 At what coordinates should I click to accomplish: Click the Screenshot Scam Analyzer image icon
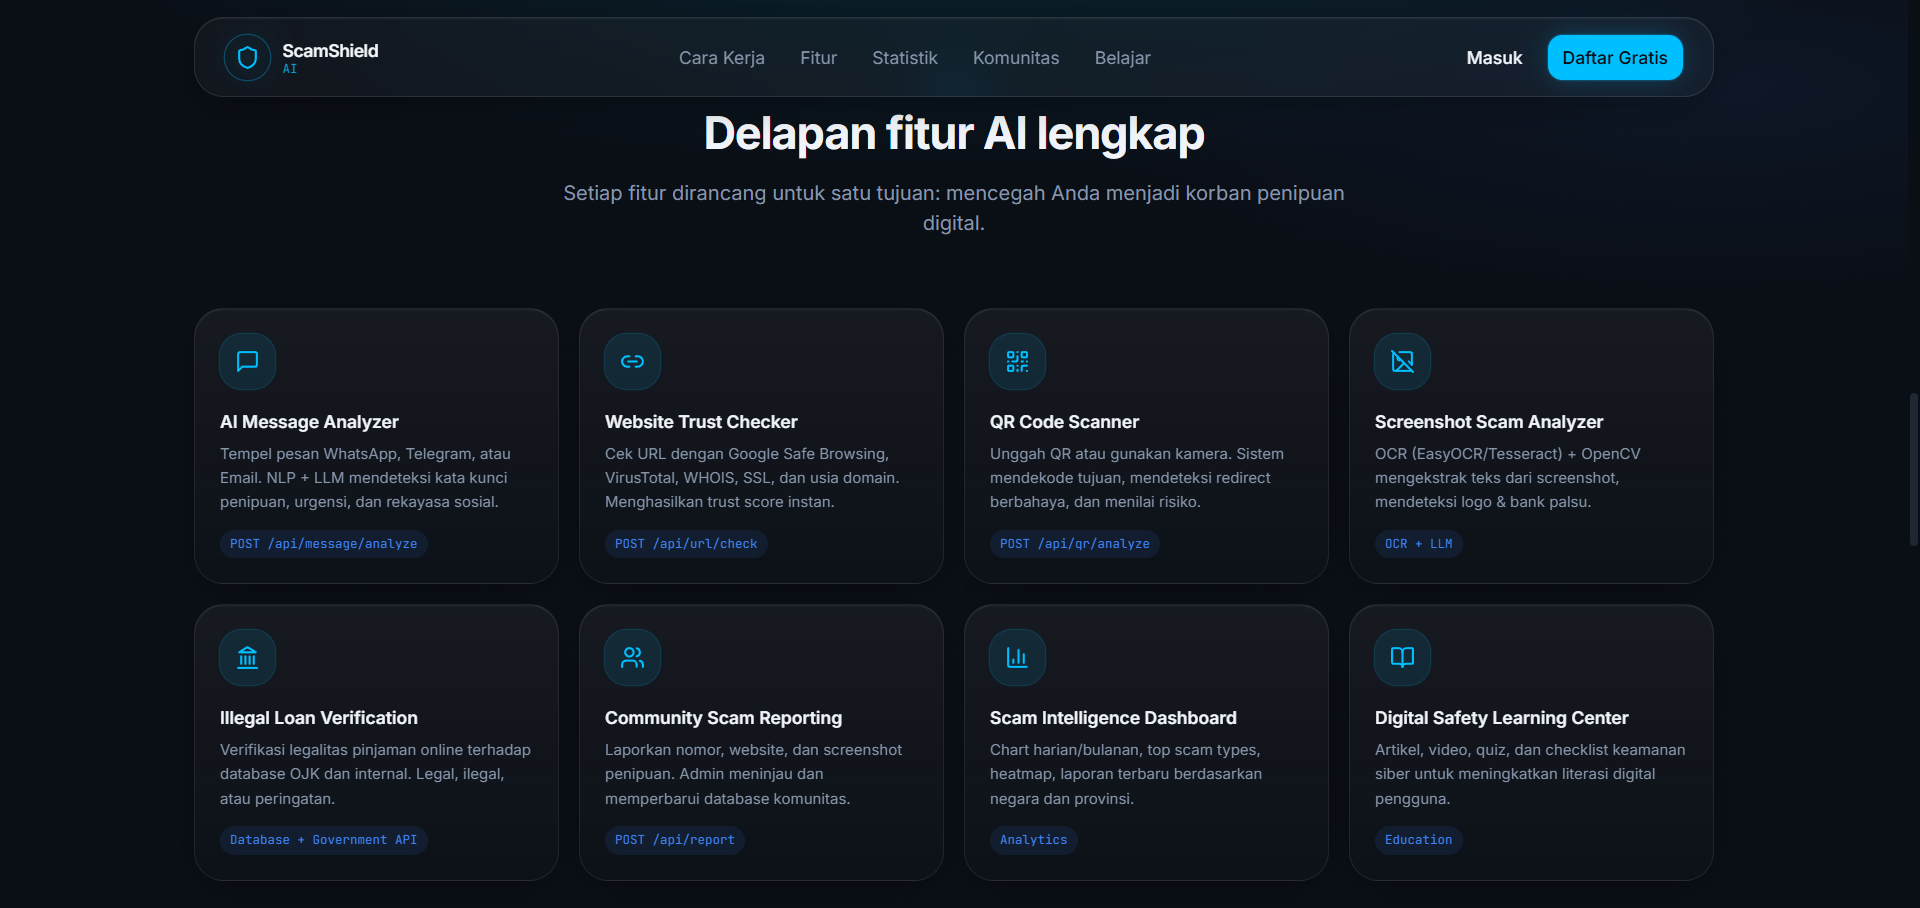click(1402, 361)
